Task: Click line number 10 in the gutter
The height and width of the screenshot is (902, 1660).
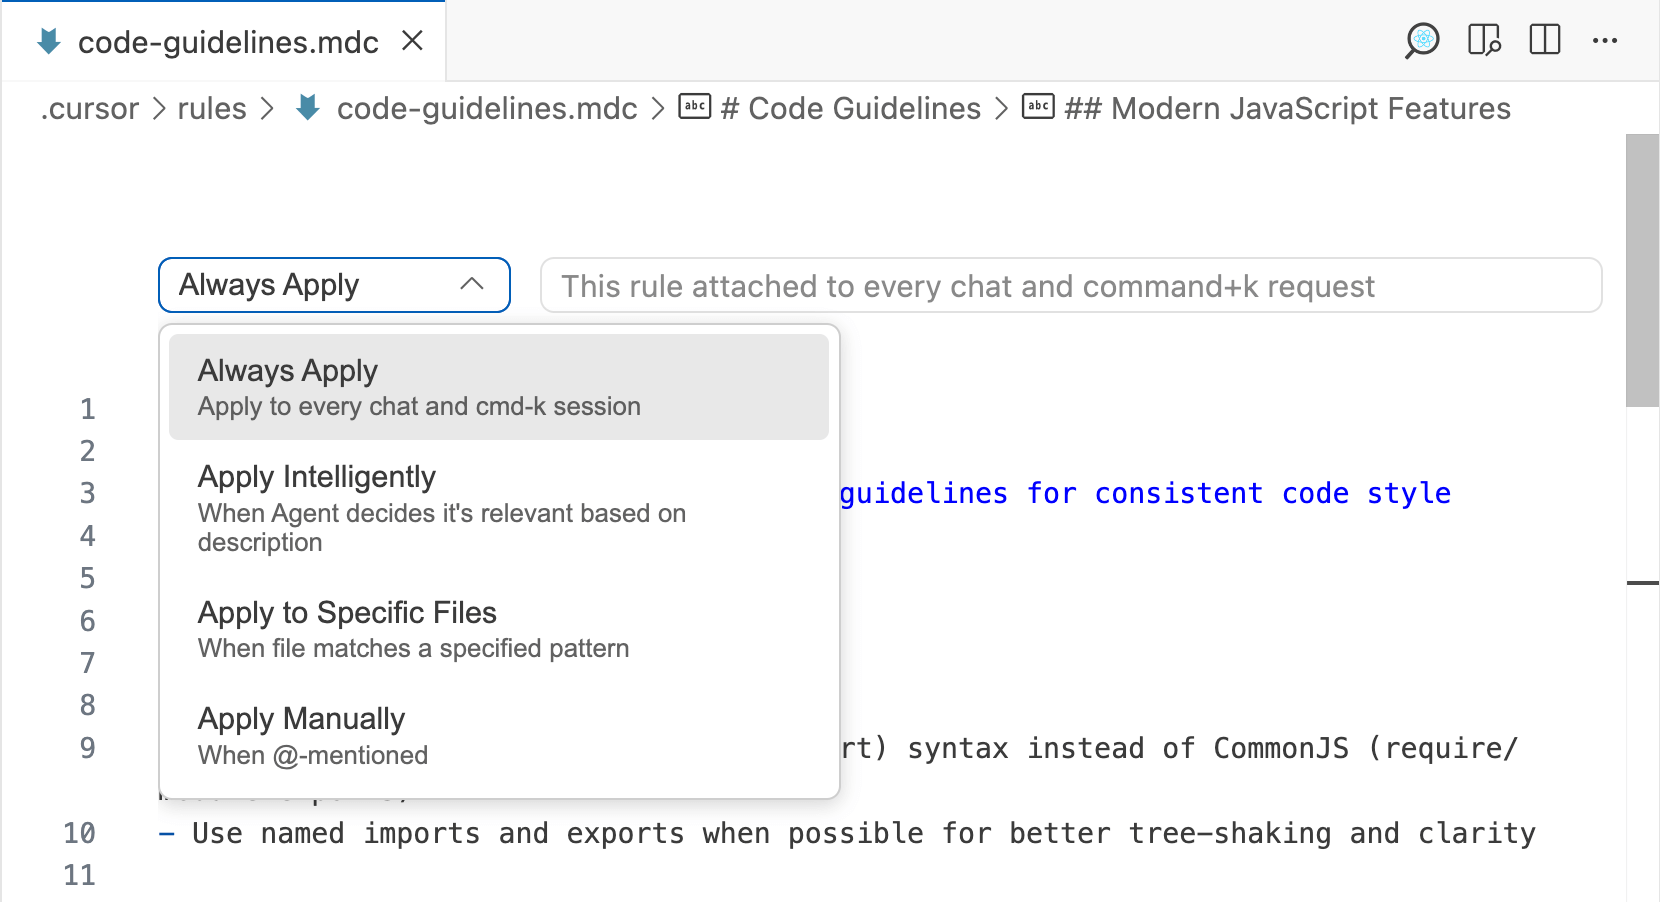Action: pyautogui.click(x=79, y=833)
